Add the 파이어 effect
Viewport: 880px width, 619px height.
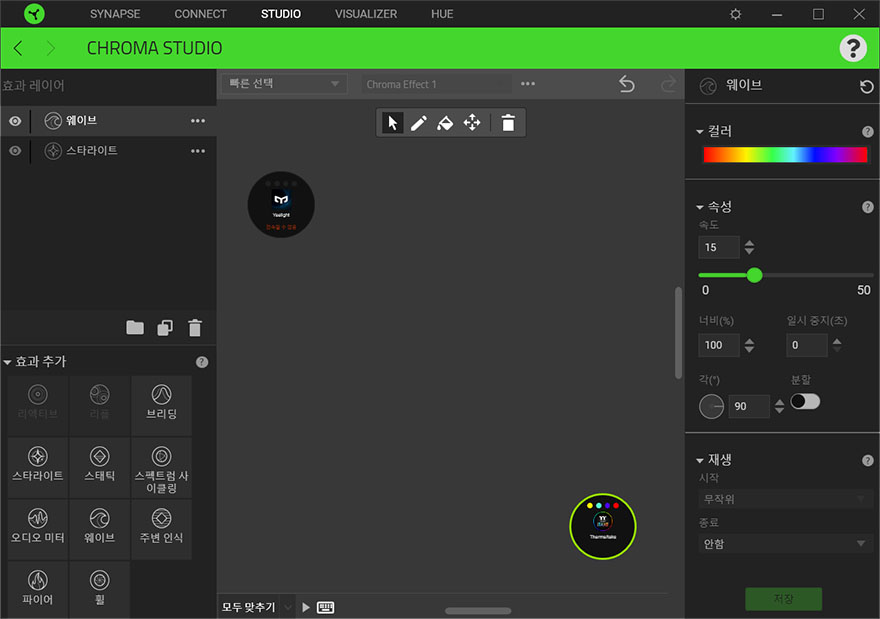(38, 589)
